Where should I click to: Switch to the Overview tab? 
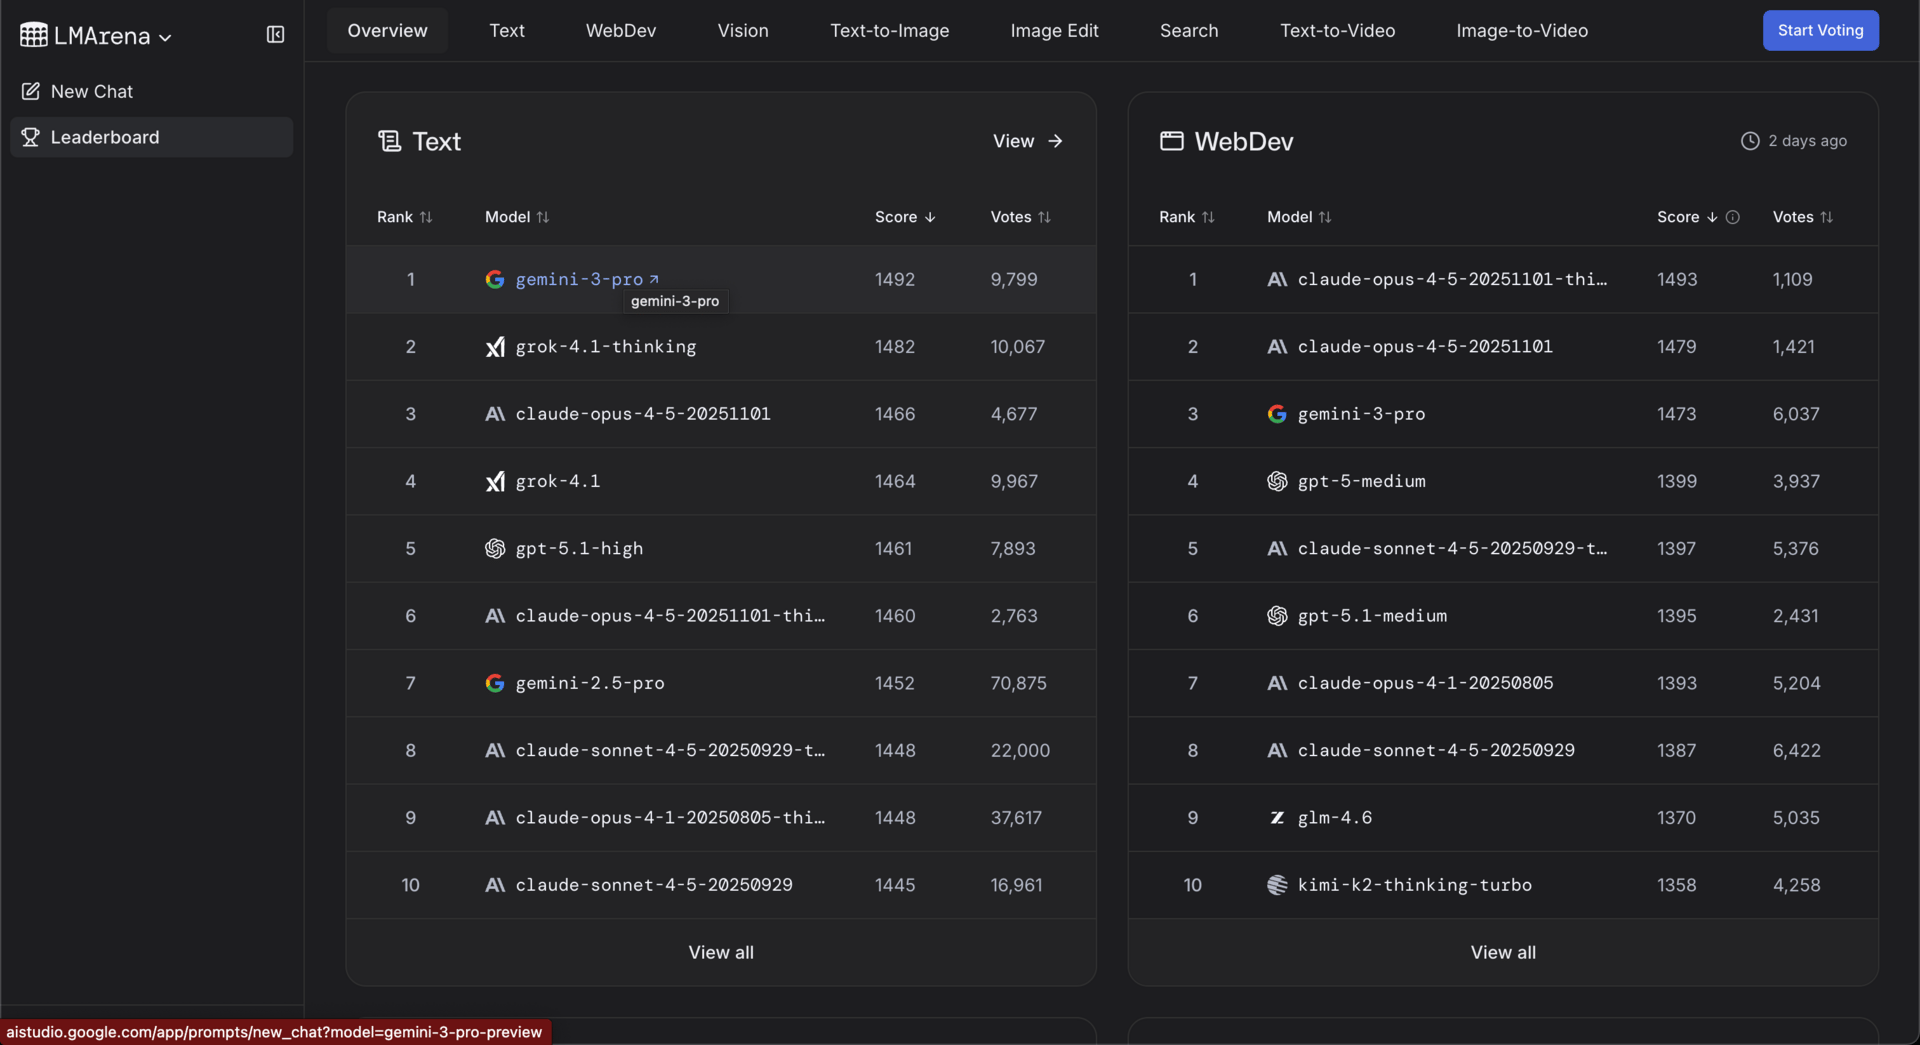(387, 31)
